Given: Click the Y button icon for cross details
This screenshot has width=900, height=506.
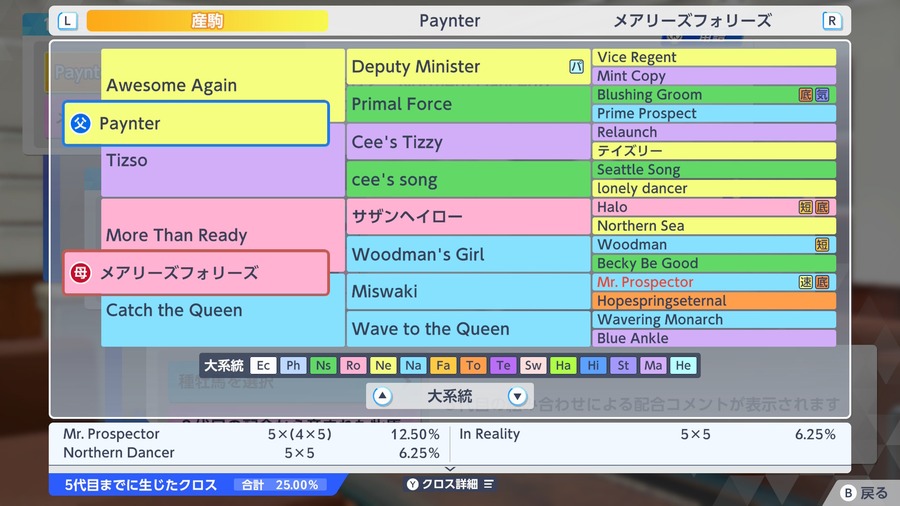Looking at the screenshot, I should (x=413, y=484).
